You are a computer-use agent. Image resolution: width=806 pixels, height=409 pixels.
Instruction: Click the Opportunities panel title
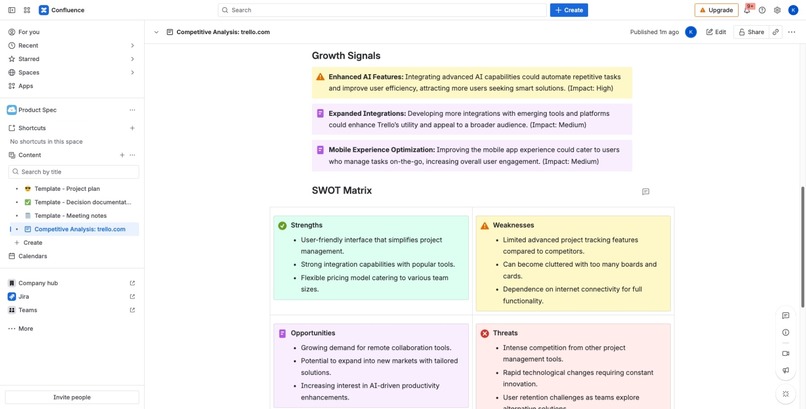pos(313,333)
